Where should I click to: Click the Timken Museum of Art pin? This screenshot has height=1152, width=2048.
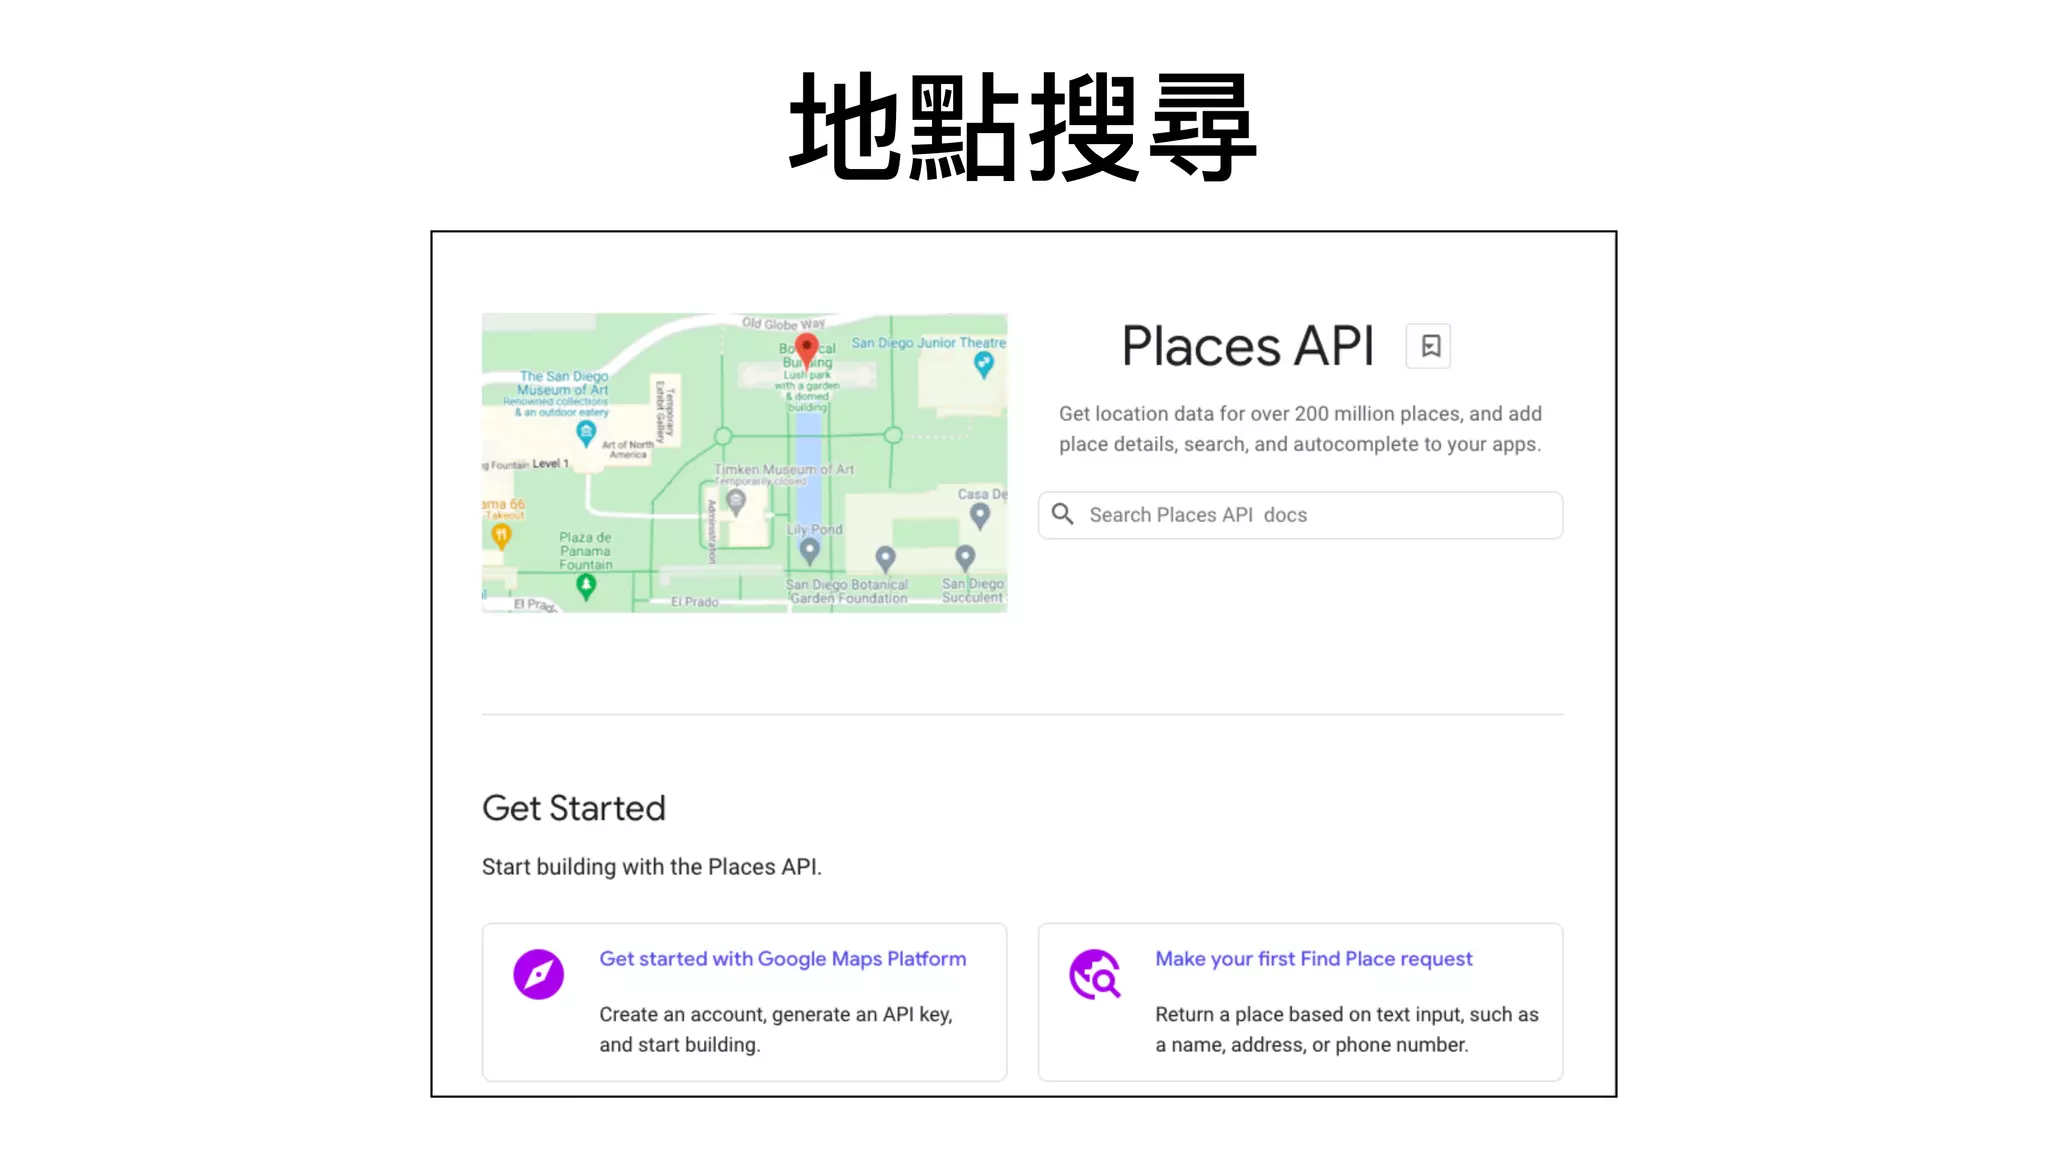tap(736, 501)
